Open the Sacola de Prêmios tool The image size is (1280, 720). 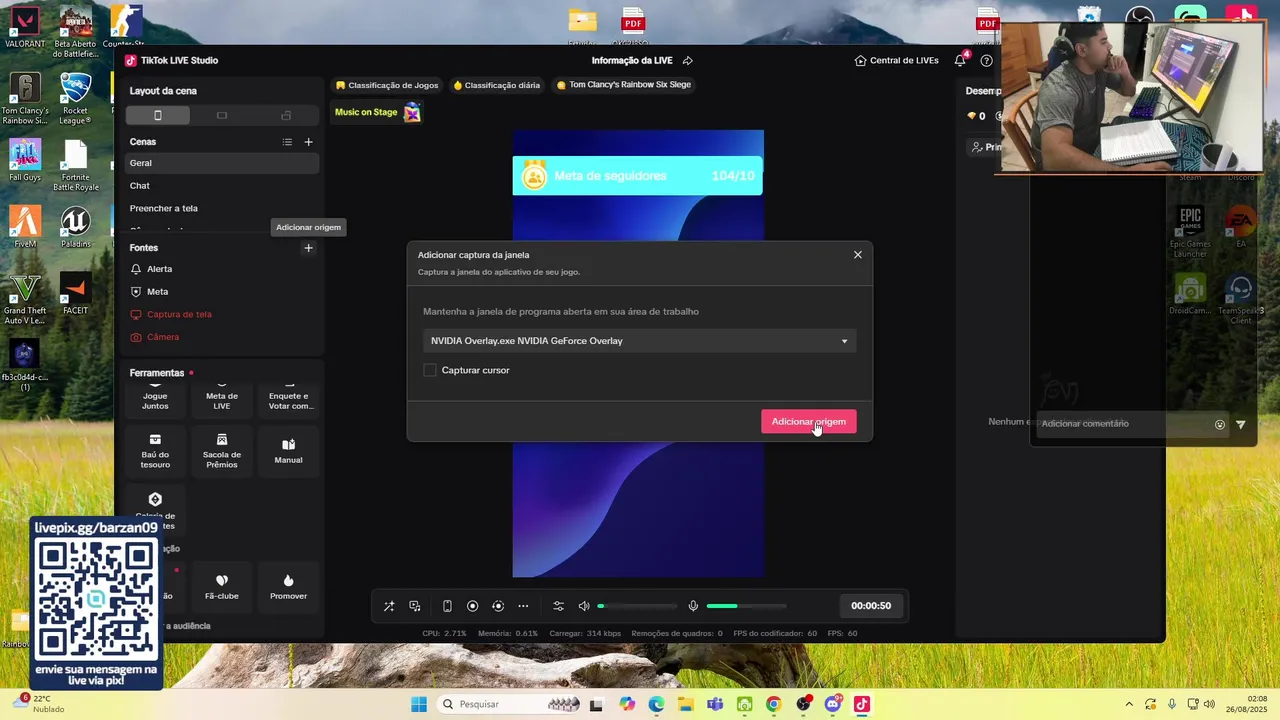point(222,452)
